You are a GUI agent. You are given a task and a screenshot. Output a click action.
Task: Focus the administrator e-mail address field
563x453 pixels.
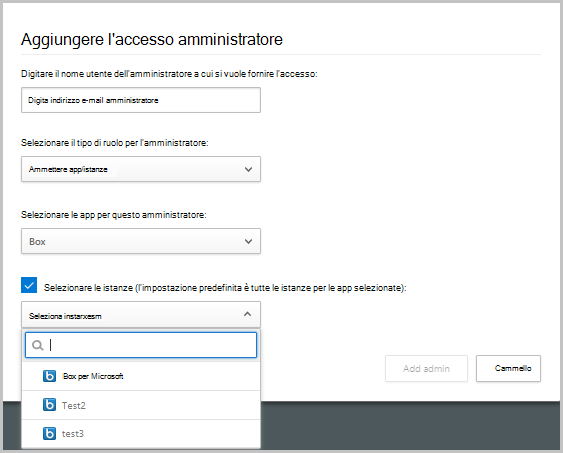(141, 100)
